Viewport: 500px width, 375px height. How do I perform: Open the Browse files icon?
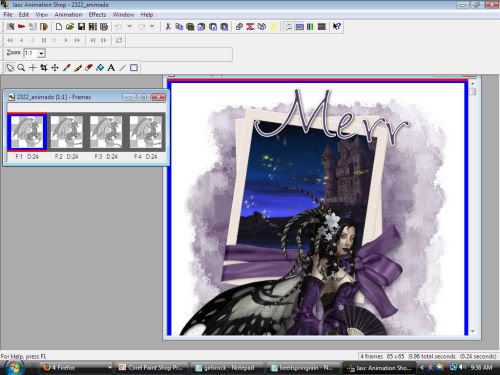point(44,27)
